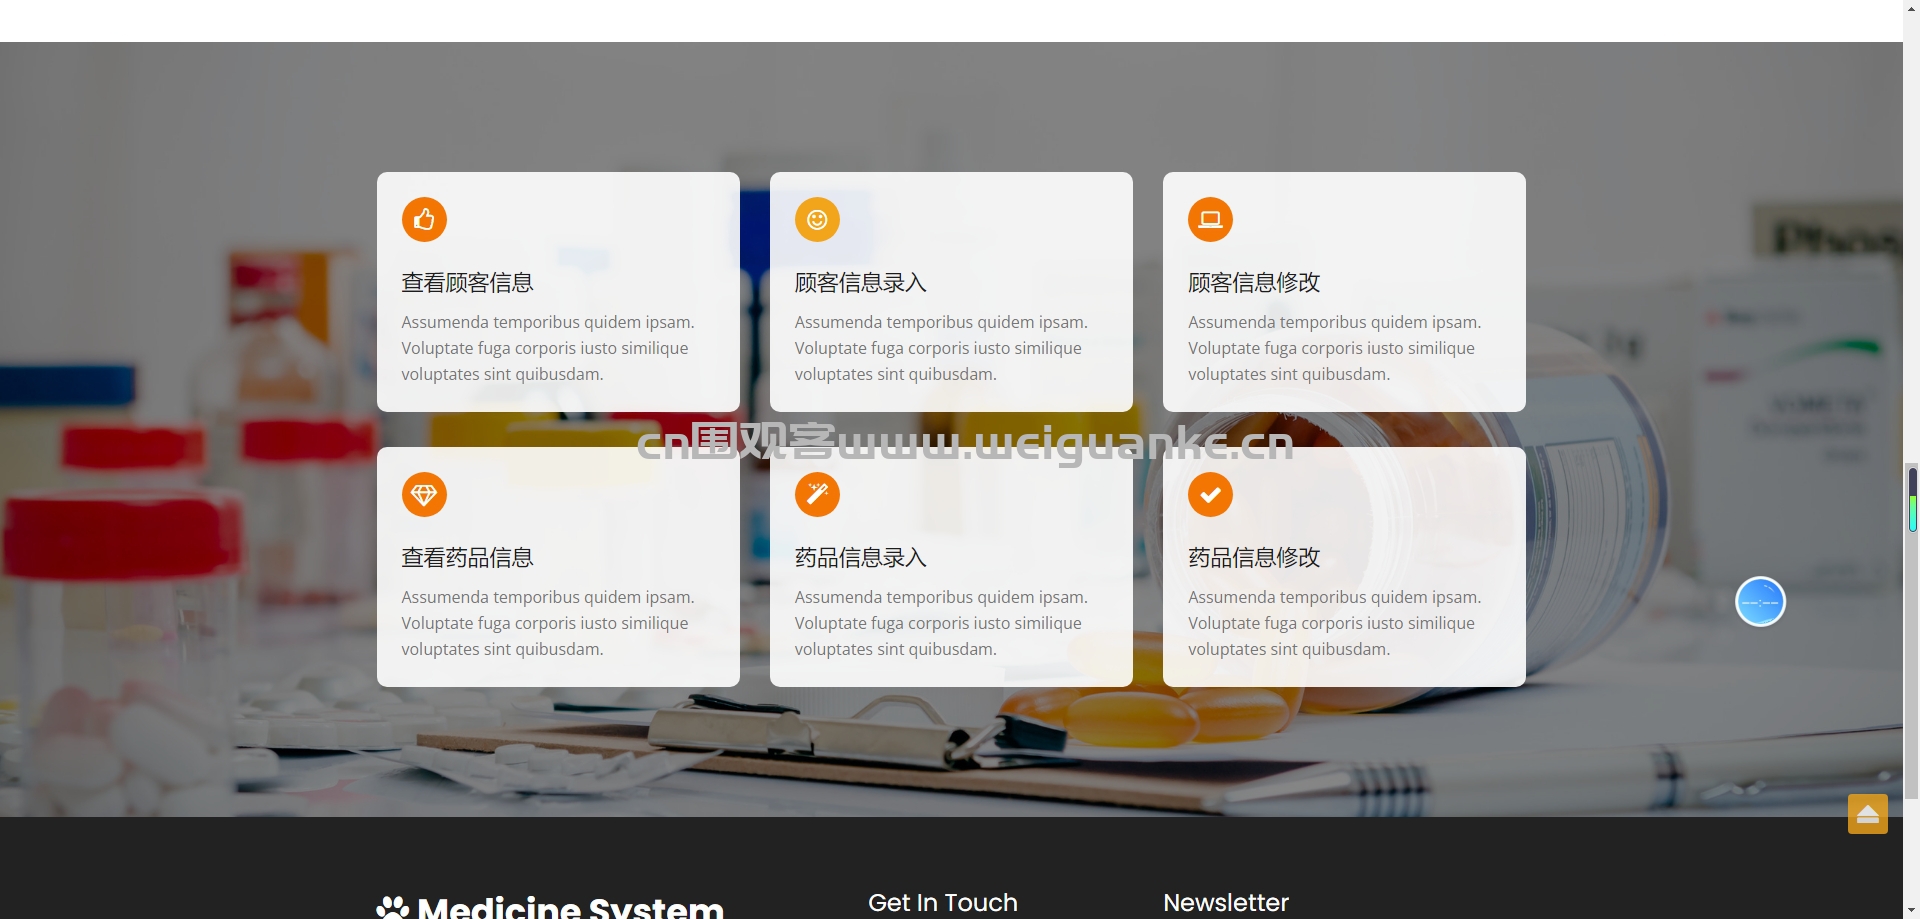
Task: Click the blue floating circle widget
Action: (1760, 601)
